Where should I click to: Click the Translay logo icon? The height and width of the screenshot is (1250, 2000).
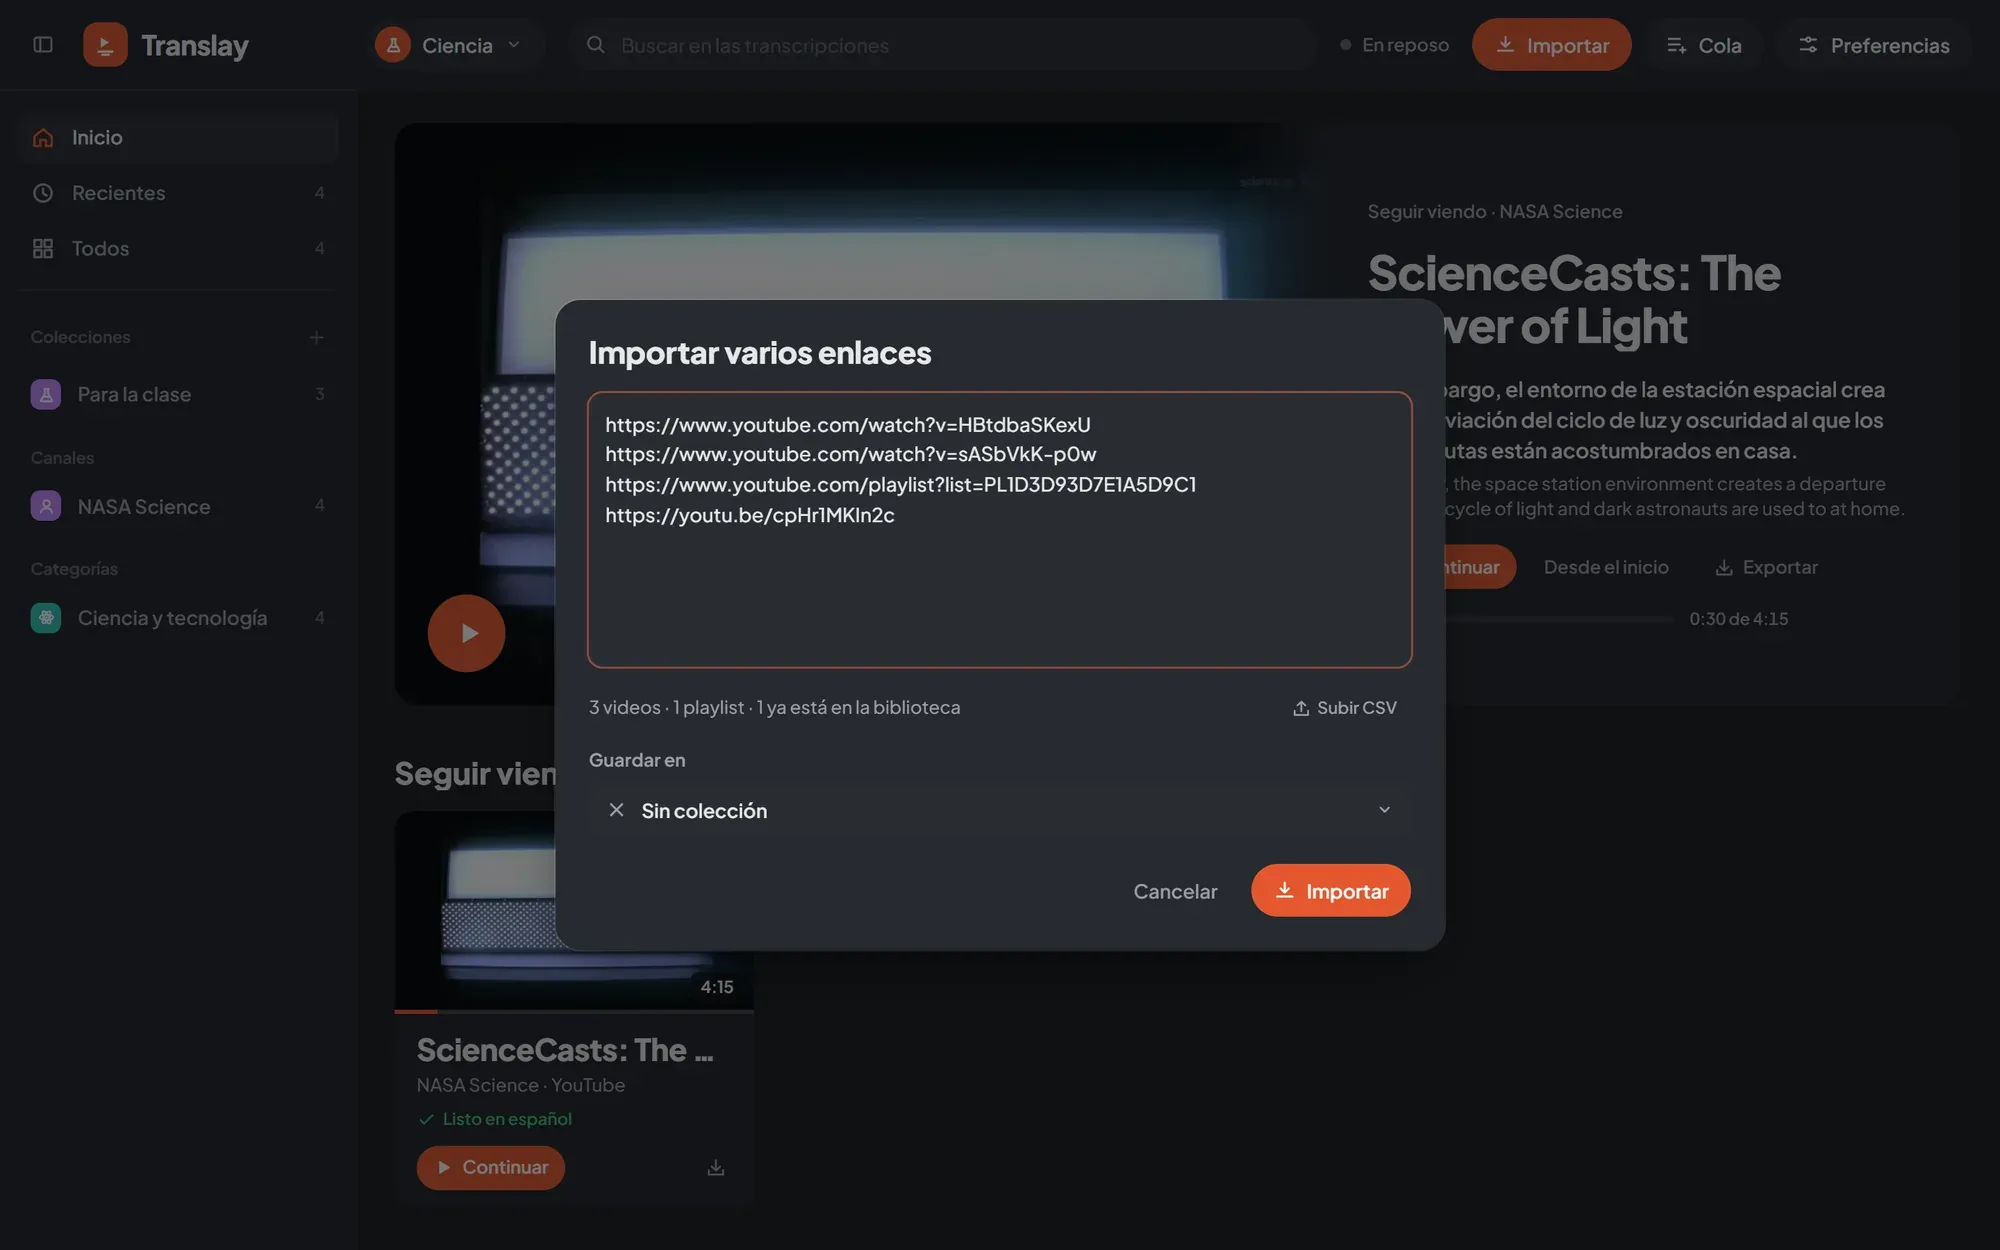(x=105, y=45)
